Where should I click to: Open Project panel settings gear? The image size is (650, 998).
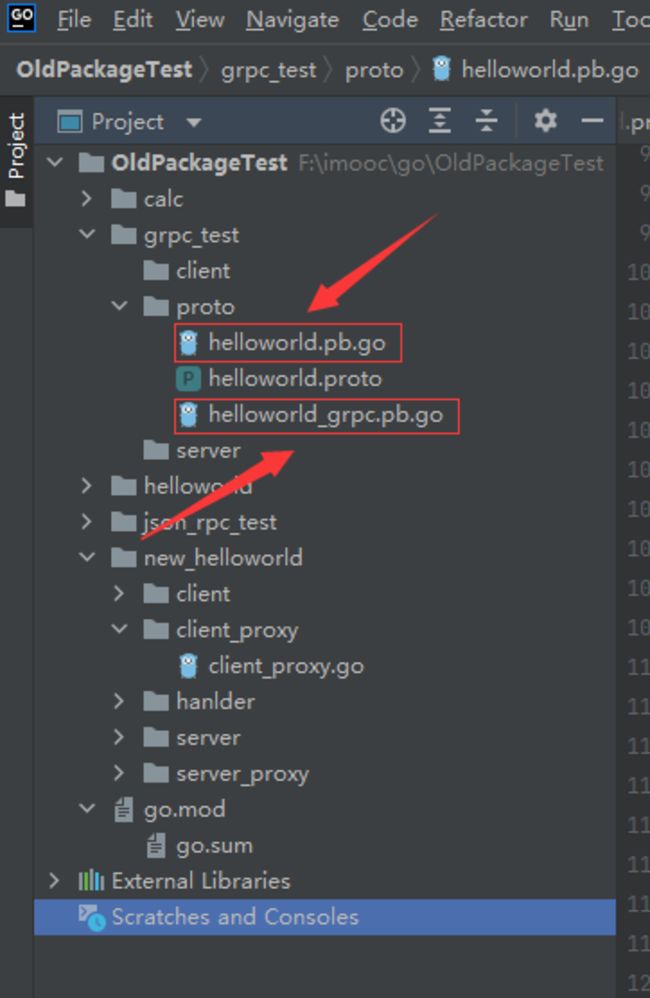546,120
